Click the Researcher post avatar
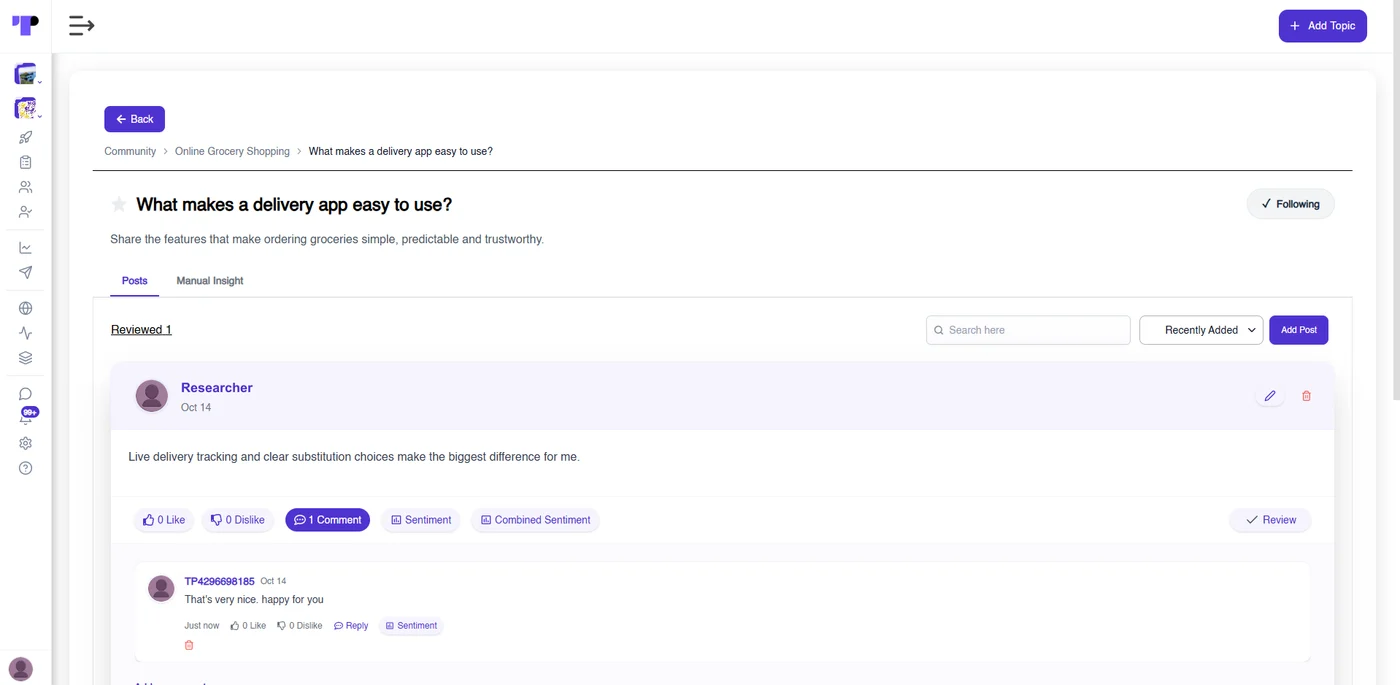 (152, 396)
